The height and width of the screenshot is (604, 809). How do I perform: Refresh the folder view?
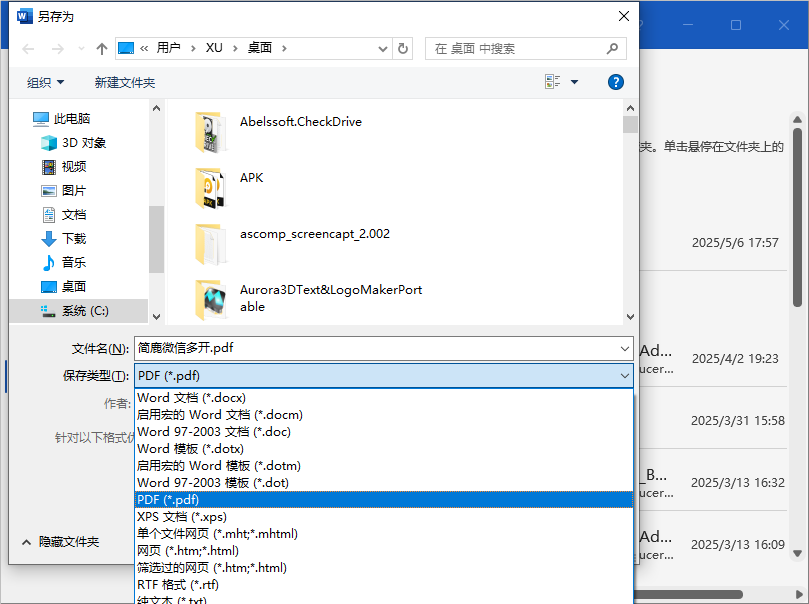point(404,48)
